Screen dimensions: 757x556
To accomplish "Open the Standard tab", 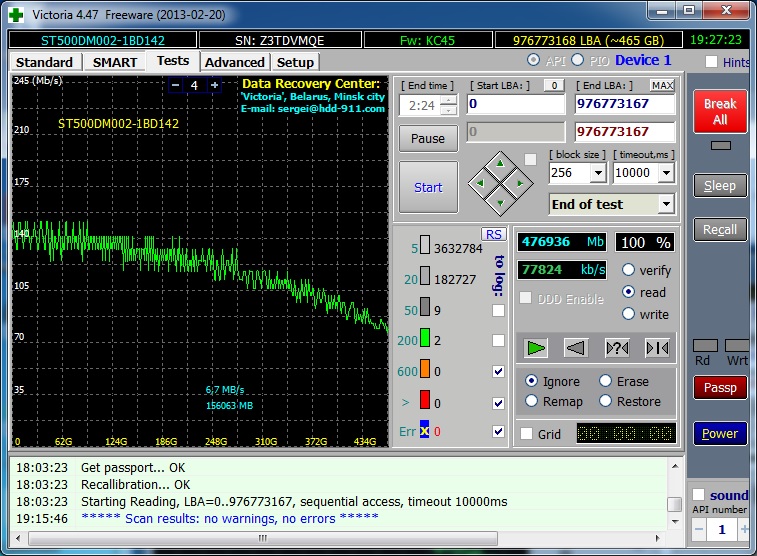I will pos(44,62).
